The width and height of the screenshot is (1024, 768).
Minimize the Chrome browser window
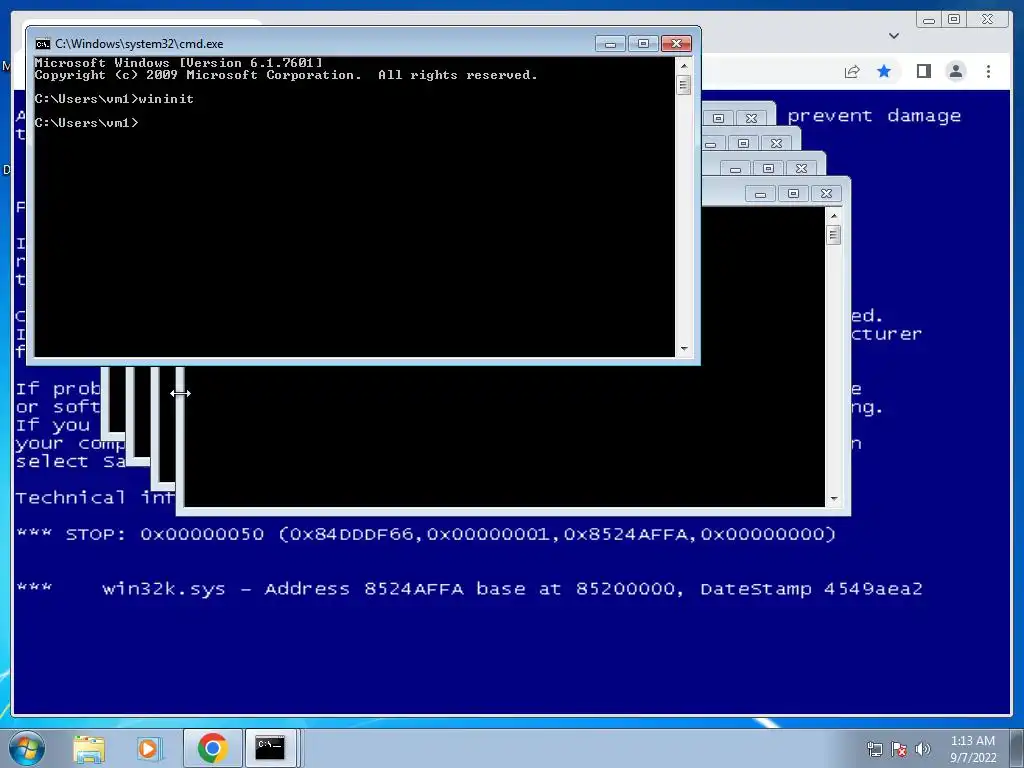pyautogui.click(x=929, y=20)
